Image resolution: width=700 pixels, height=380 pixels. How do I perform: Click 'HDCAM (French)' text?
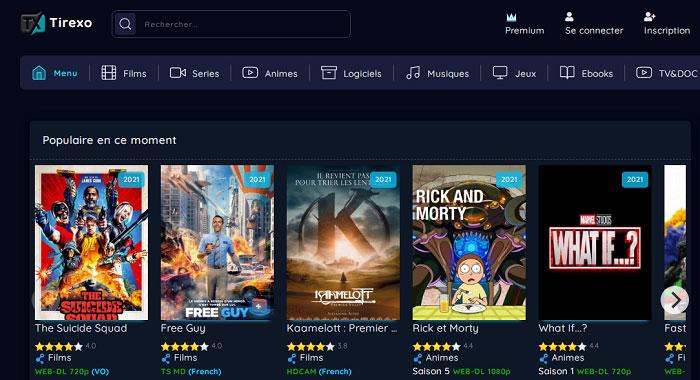[x=319, y=372]
